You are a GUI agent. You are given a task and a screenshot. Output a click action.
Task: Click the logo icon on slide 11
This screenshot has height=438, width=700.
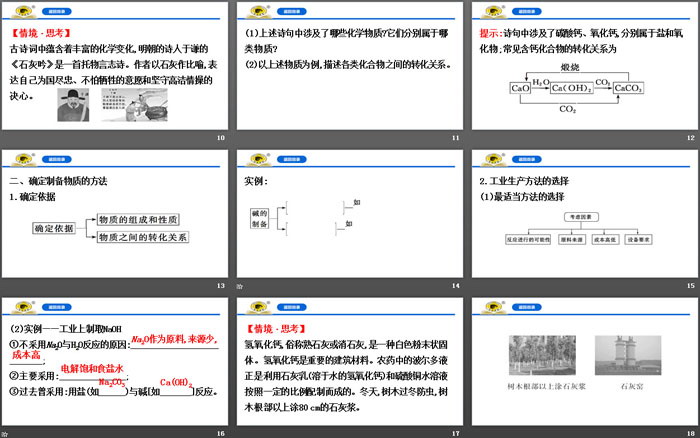(x=254, y=9)
